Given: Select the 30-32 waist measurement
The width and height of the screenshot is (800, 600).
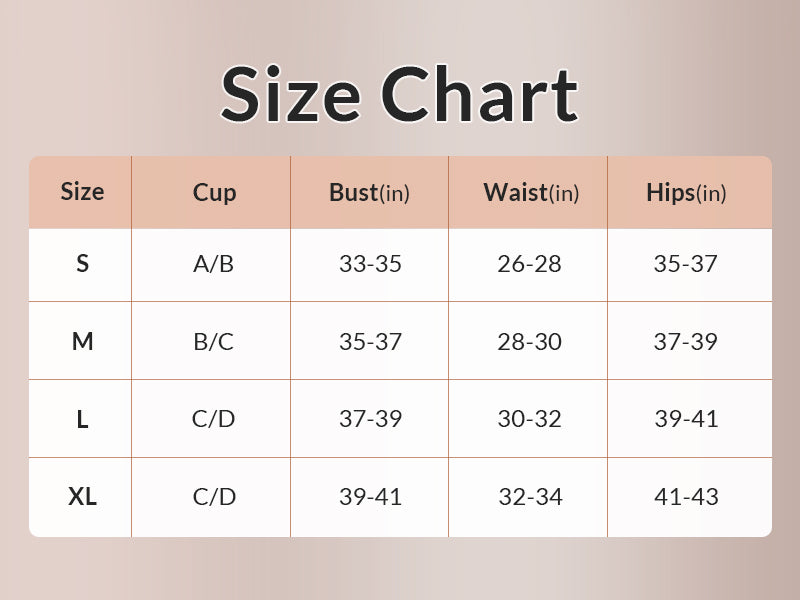Looking at the screenshot, I should 529,419.
